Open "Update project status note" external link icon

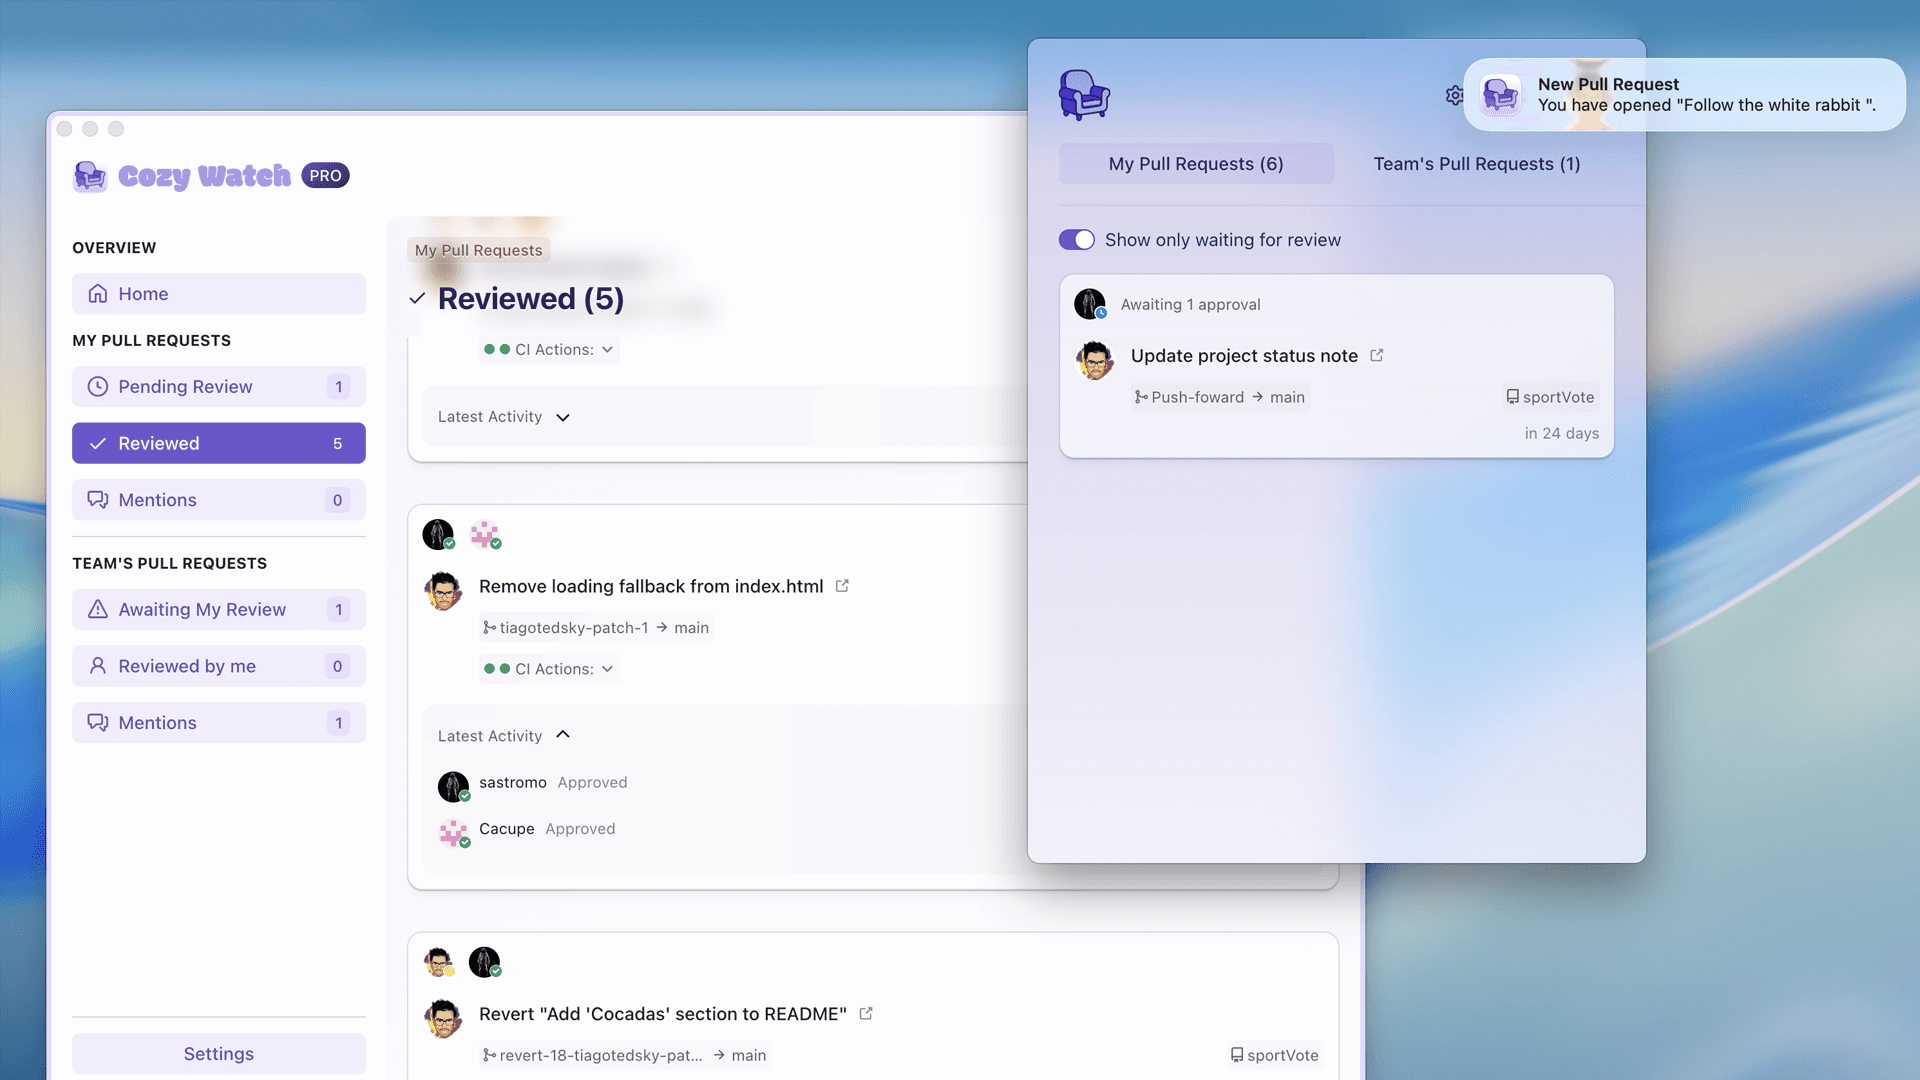click(x=1377, y=355)
